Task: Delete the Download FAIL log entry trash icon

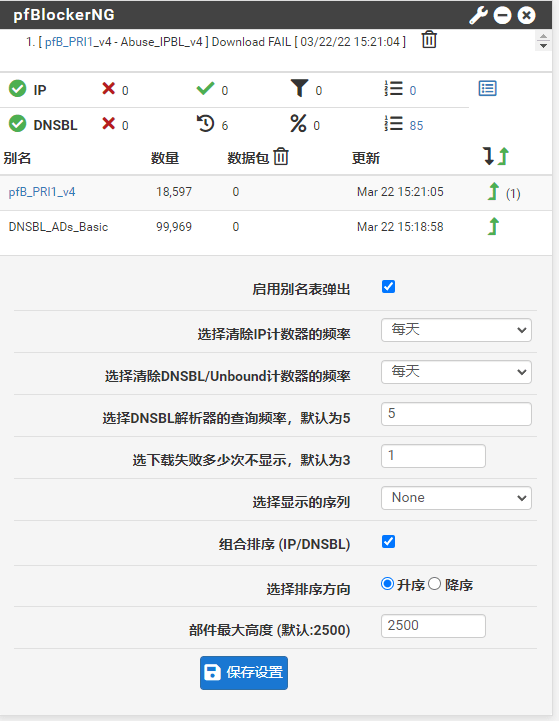Action: 429,40
